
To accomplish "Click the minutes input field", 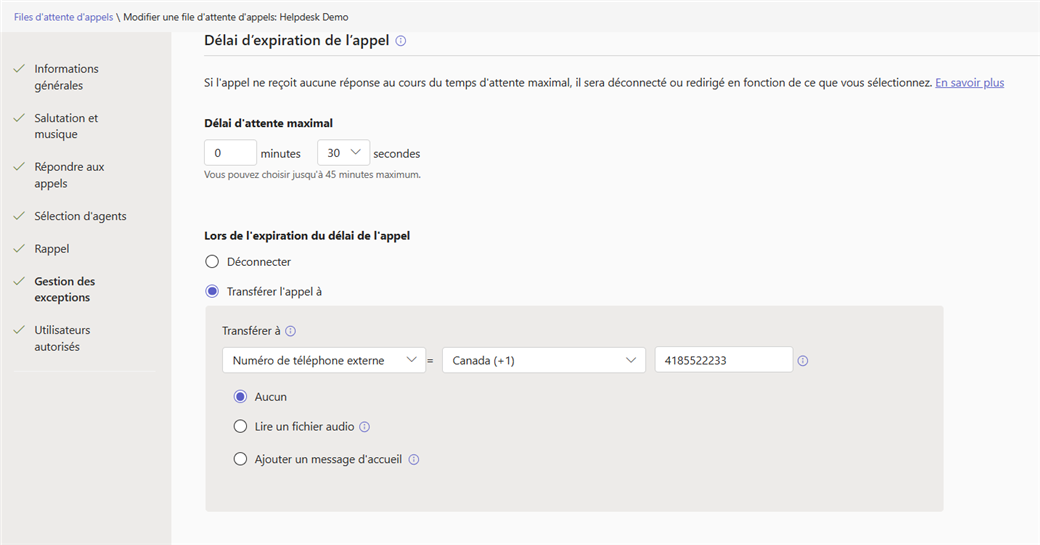I will pyautogui.click(x=230, y=152).
